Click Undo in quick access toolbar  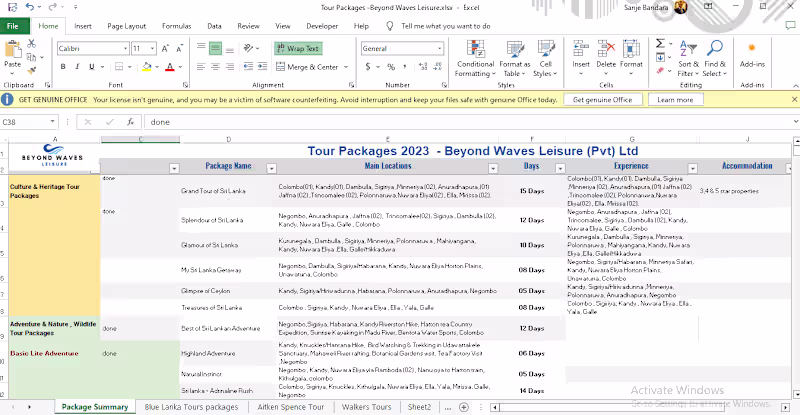coord(30,7)
